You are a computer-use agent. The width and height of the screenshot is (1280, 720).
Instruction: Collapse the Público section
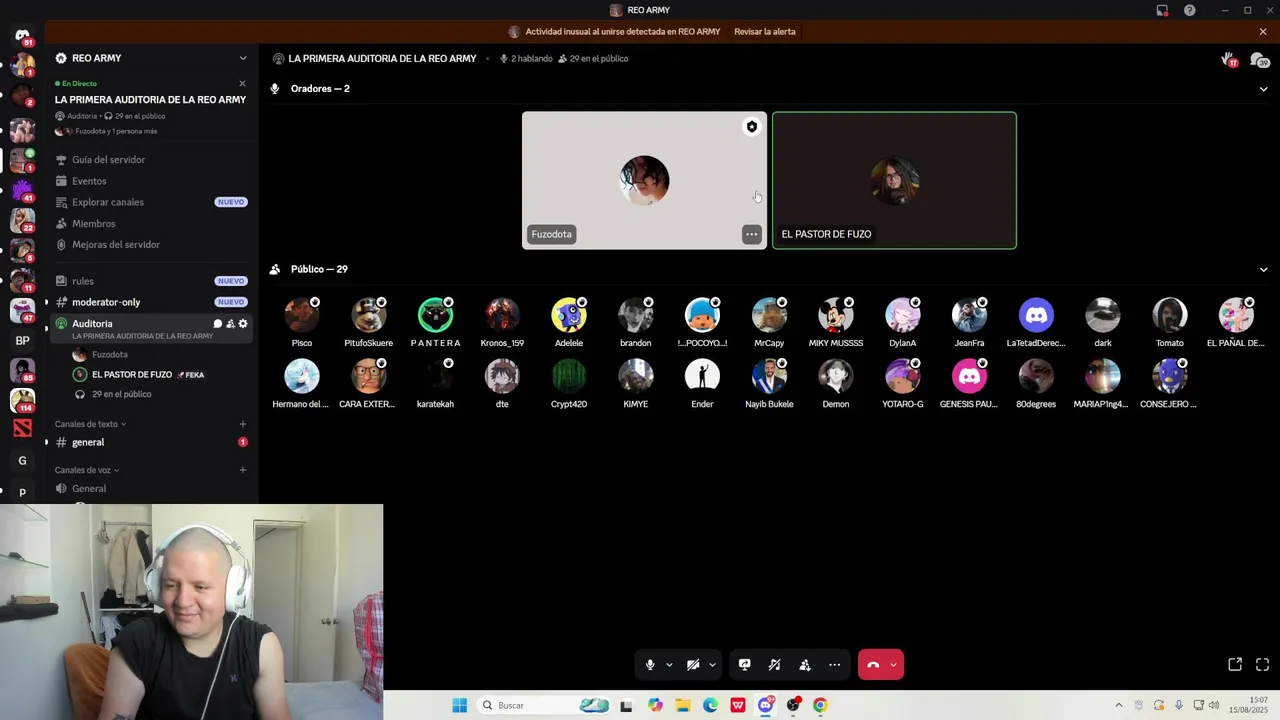pyautogui.click(x=1263, y=270)
